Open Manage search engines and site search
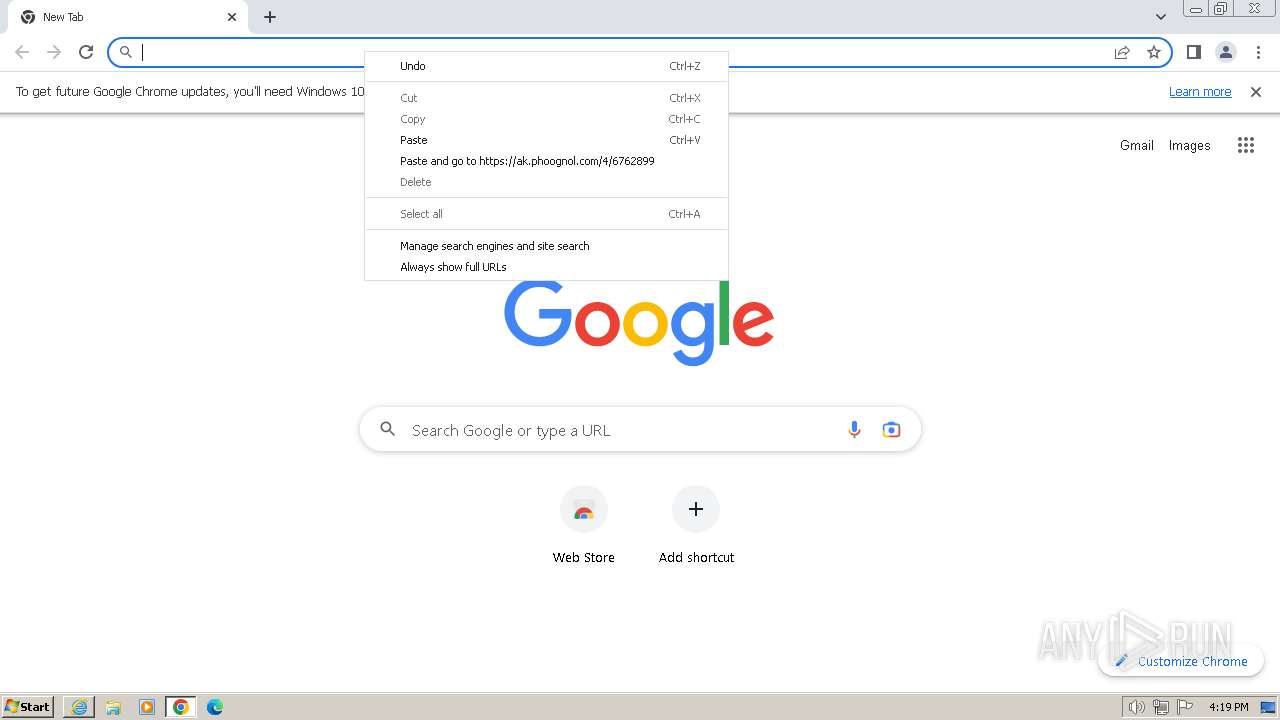 [546, 246]
